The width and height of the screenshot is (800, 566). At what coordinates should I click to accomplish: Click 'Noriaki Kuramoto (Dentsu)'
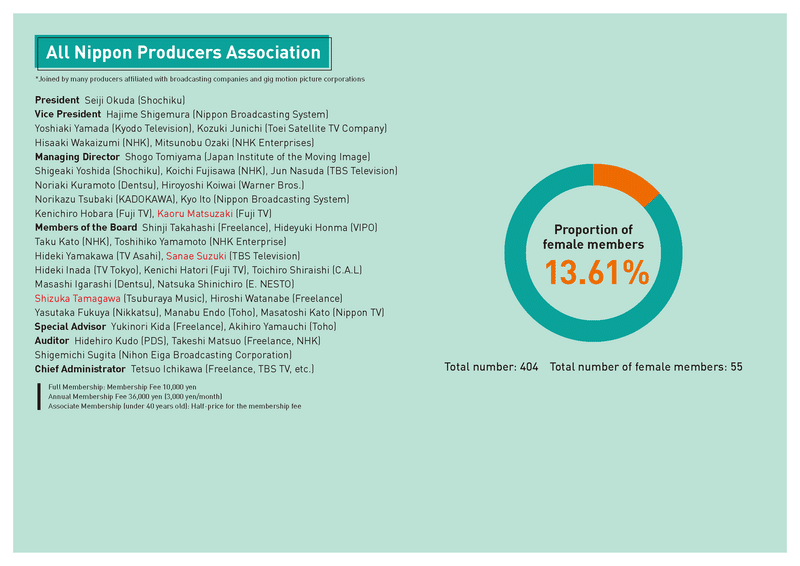95,185
